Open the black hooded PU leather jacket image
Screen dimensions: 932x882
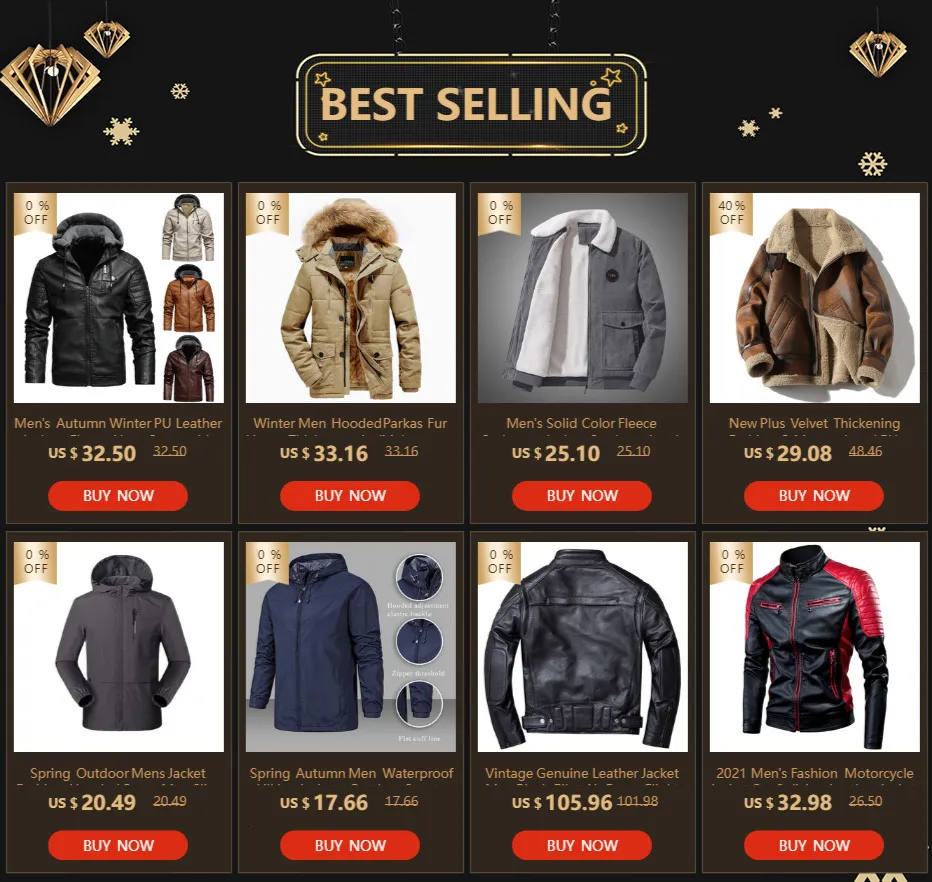[119, 298]
